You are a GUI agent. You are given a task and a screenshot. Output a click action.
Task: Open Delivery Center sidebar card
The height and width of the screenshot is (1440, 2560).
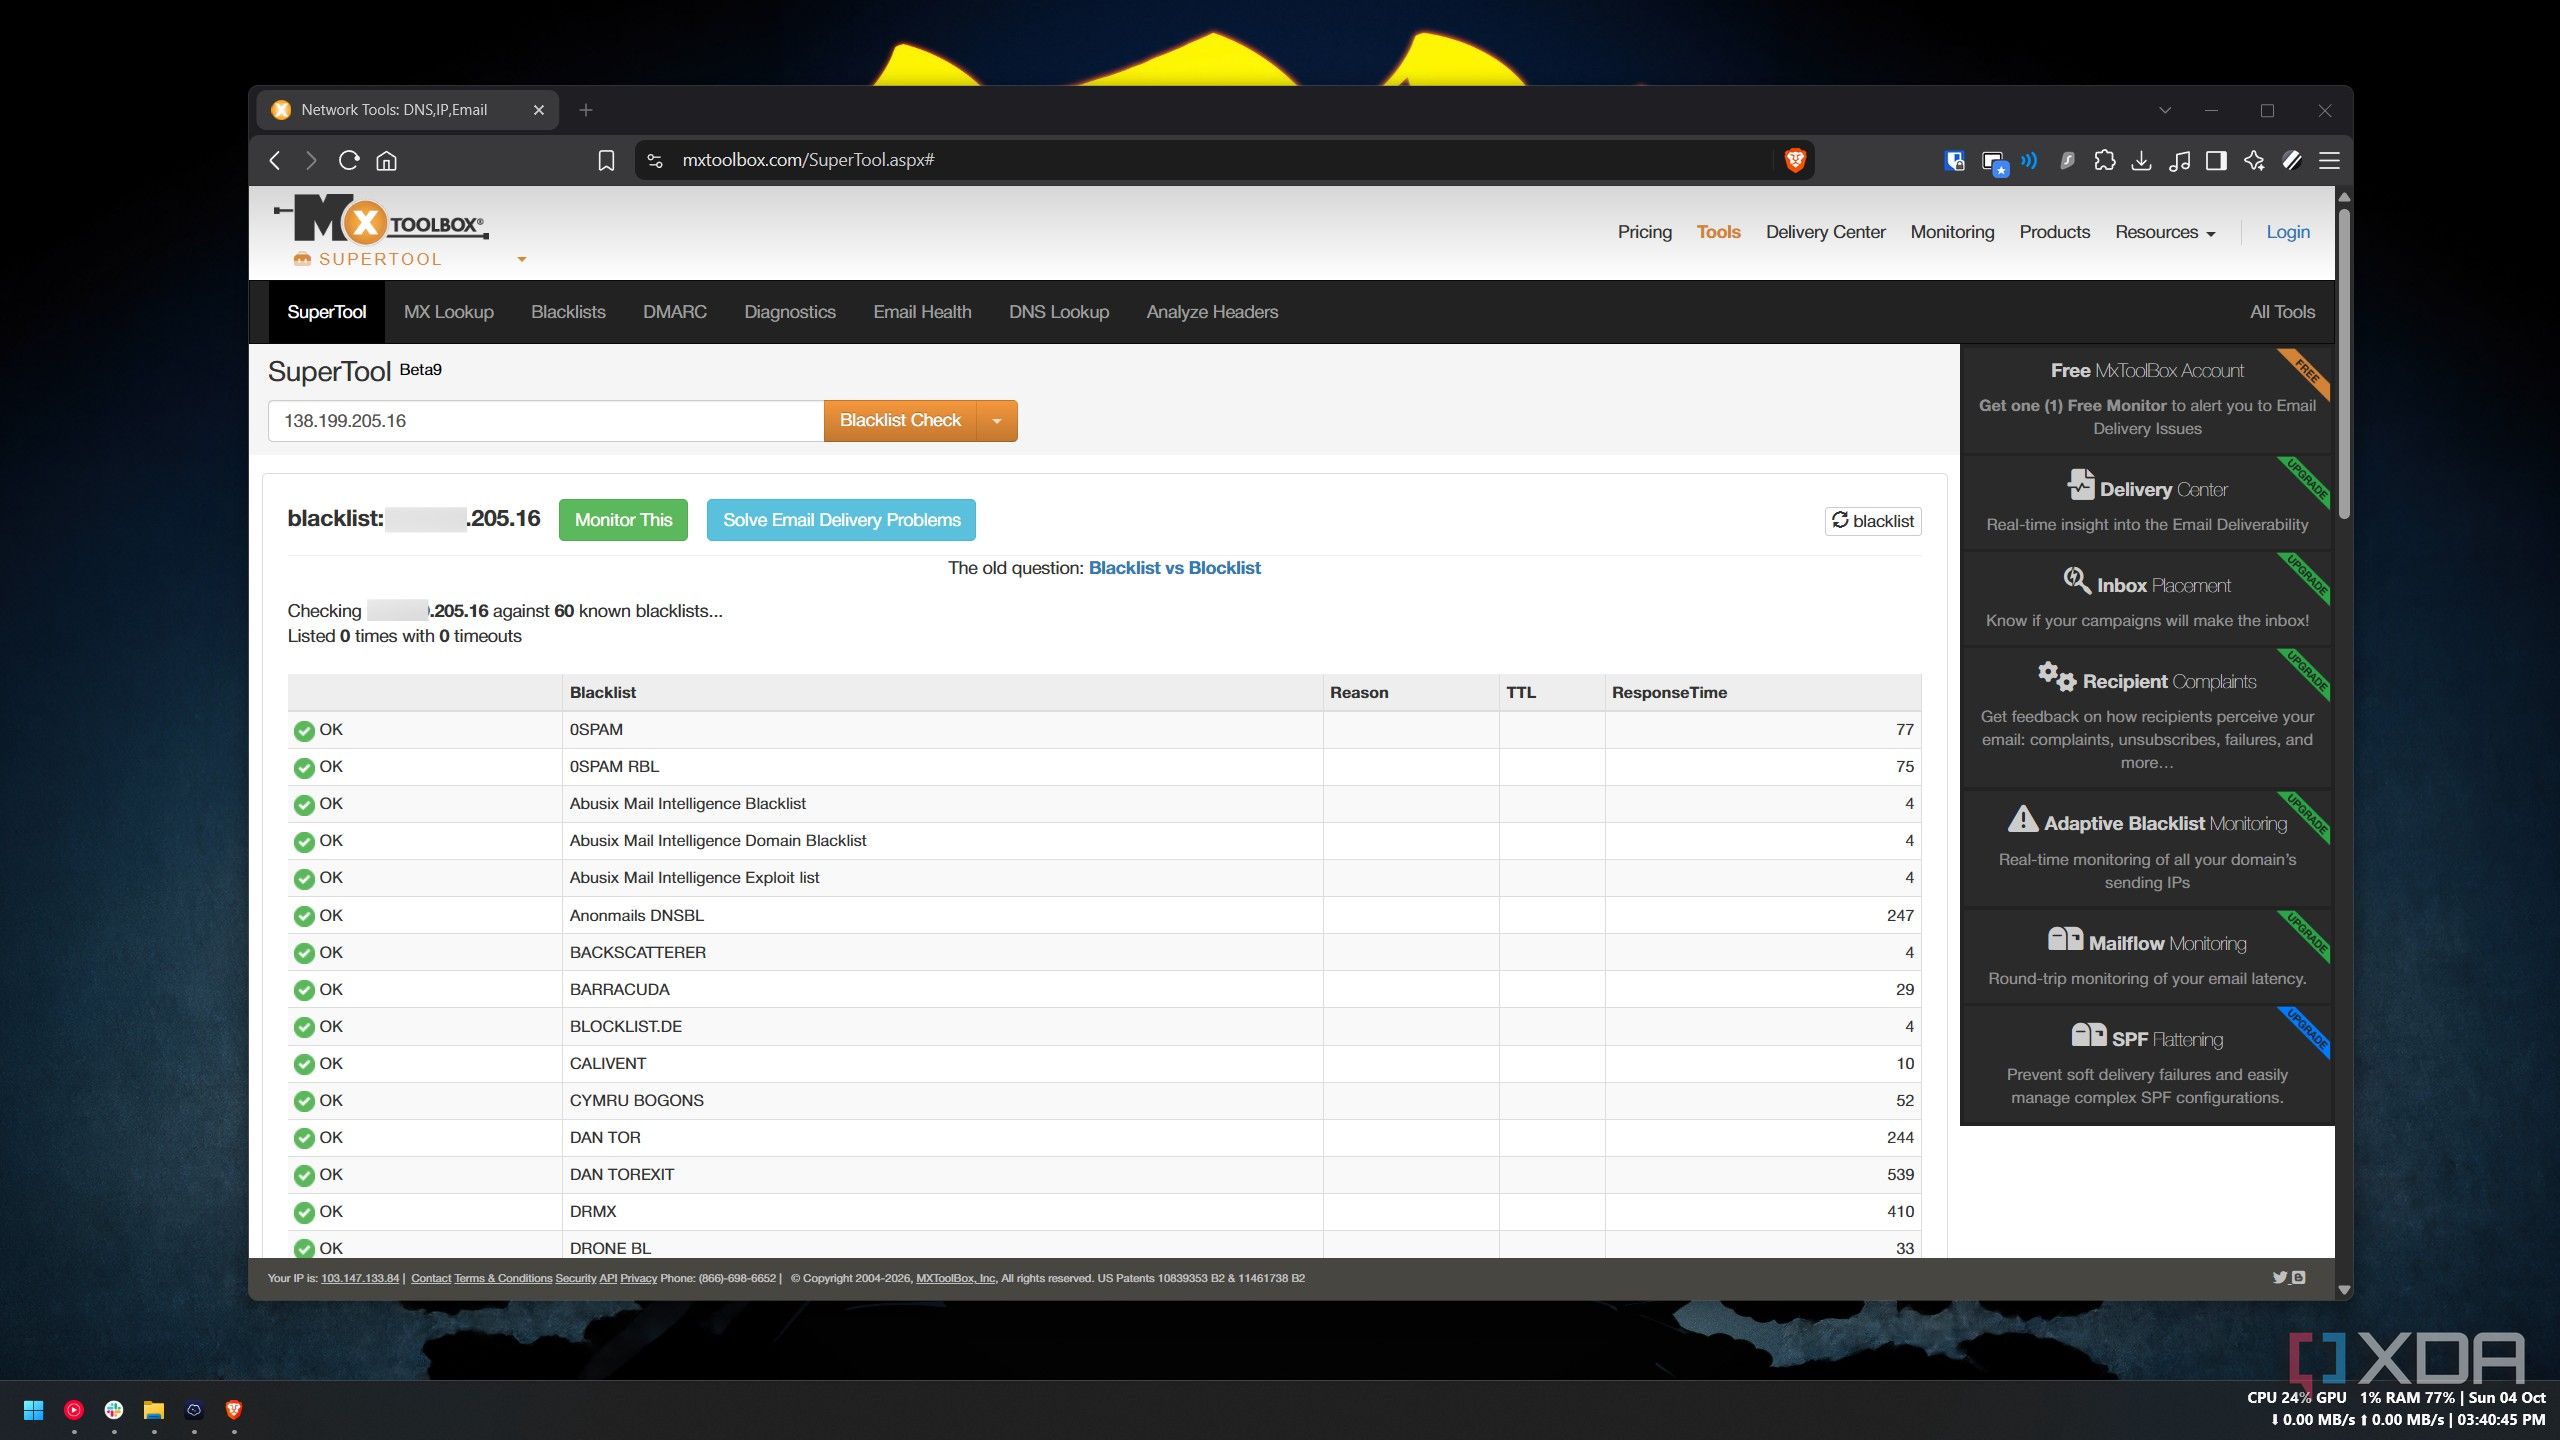[x=2146, y=504]
